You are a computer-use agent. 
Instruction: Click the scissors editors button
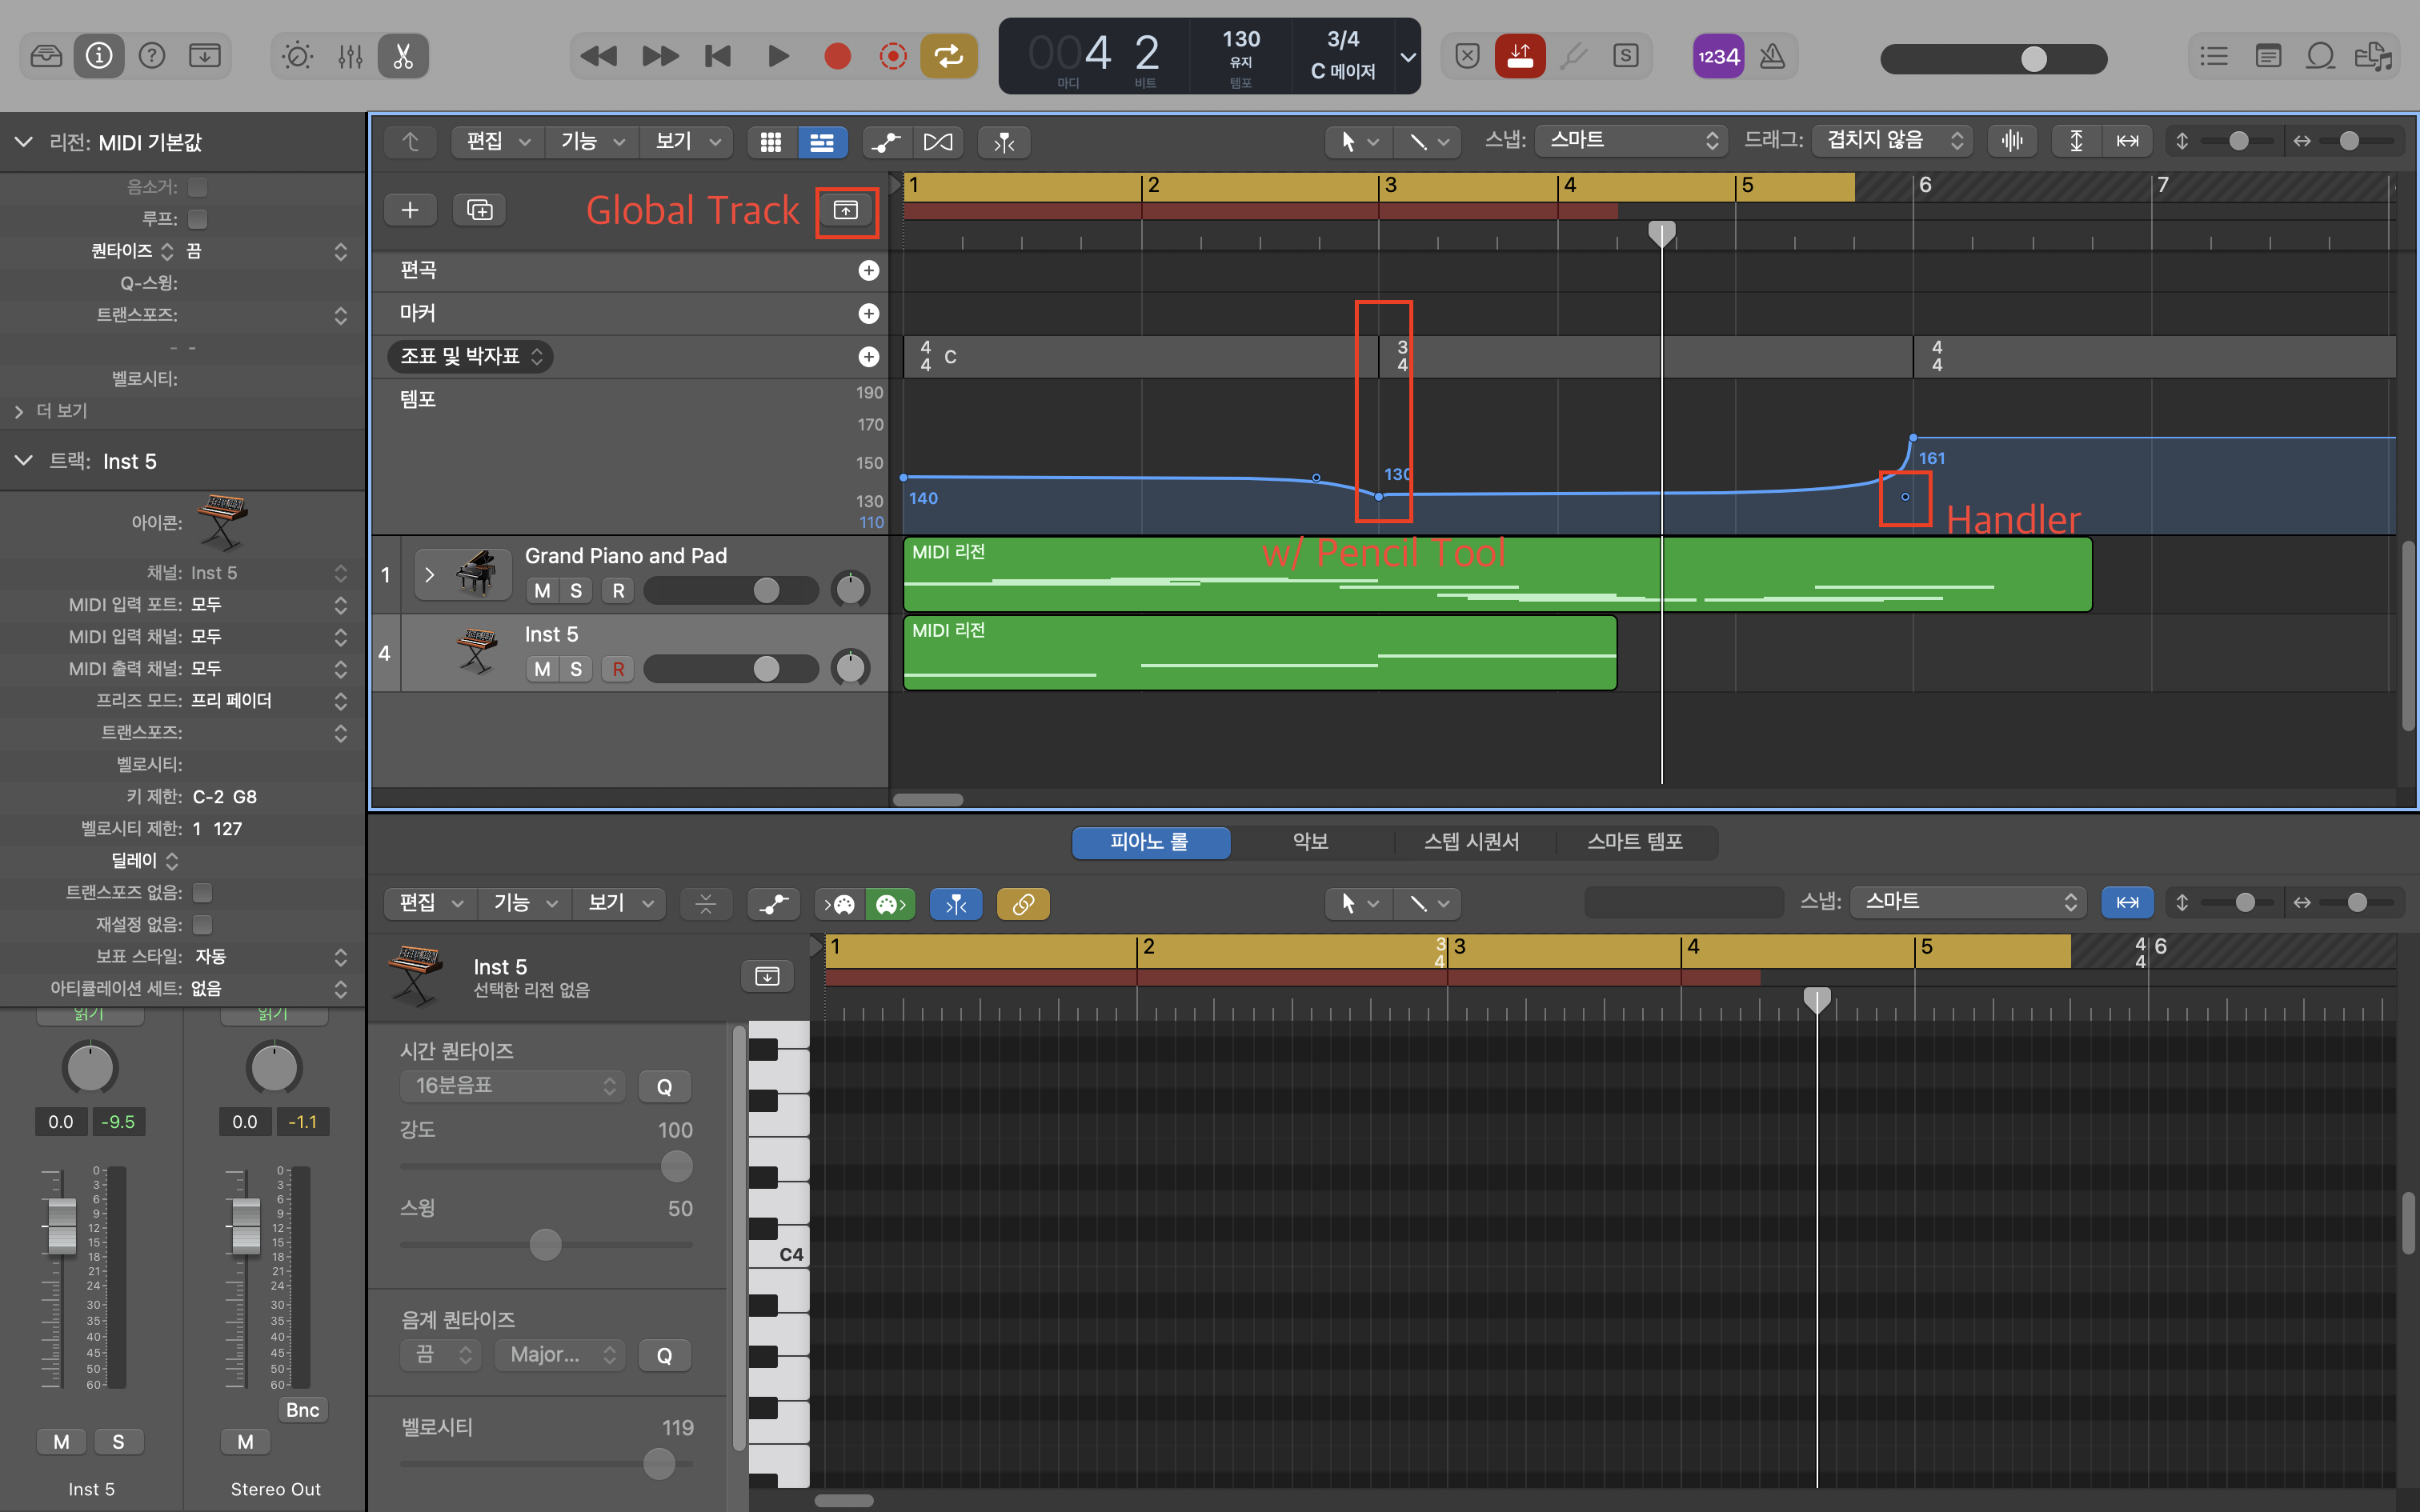[x=403, y=56]
